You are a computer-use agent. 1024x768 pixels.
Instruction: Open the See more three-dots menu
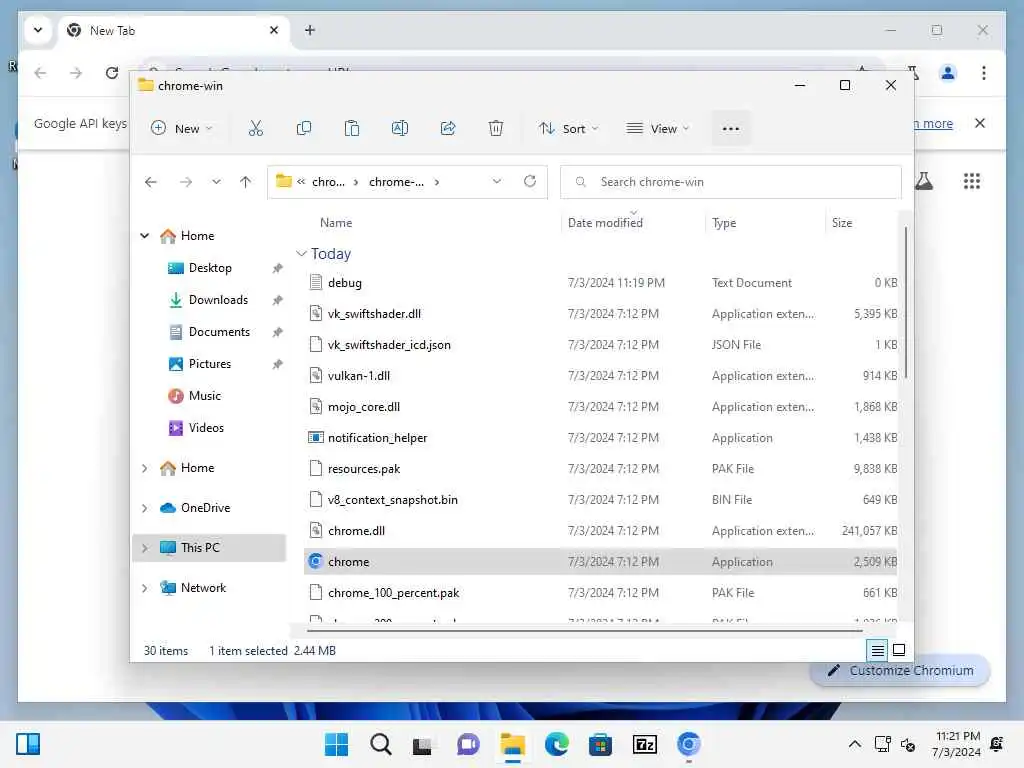(731, 129)
